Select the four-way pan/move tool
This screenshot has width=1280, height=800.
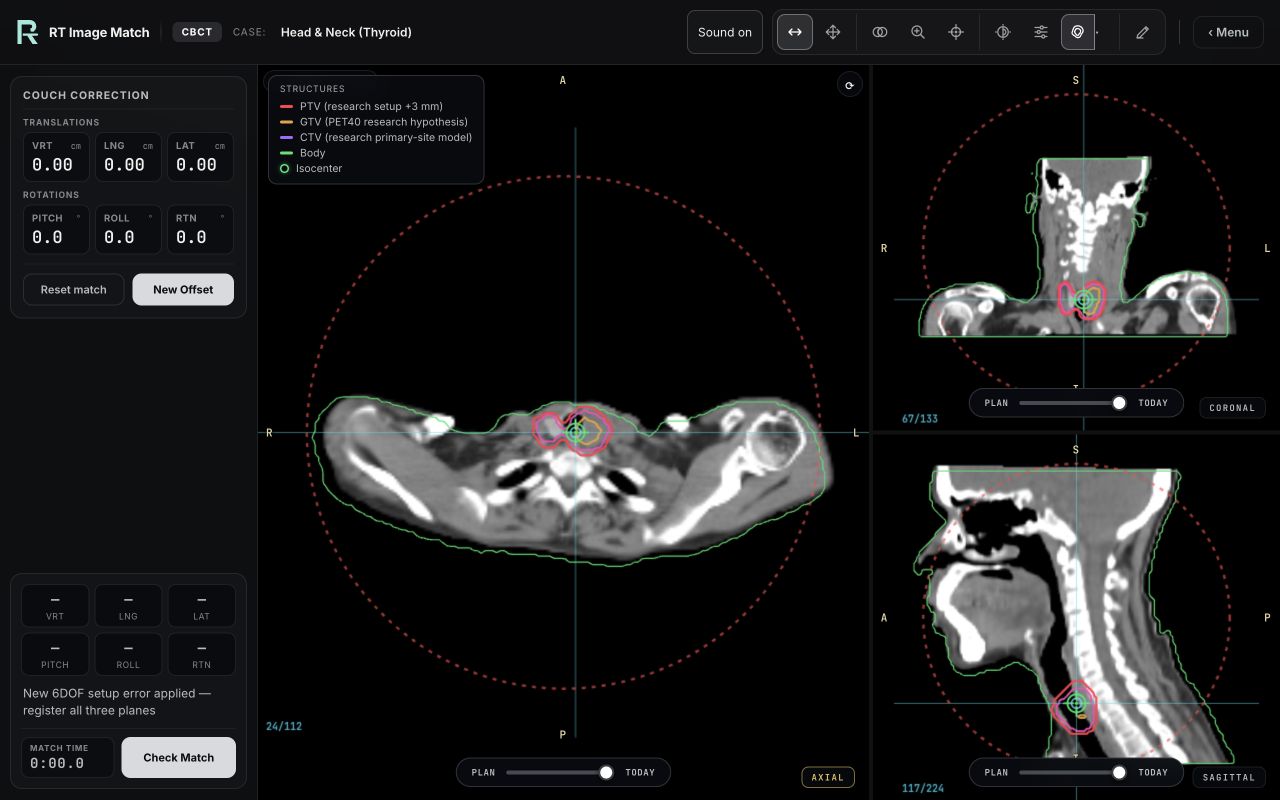coord(833,32)
